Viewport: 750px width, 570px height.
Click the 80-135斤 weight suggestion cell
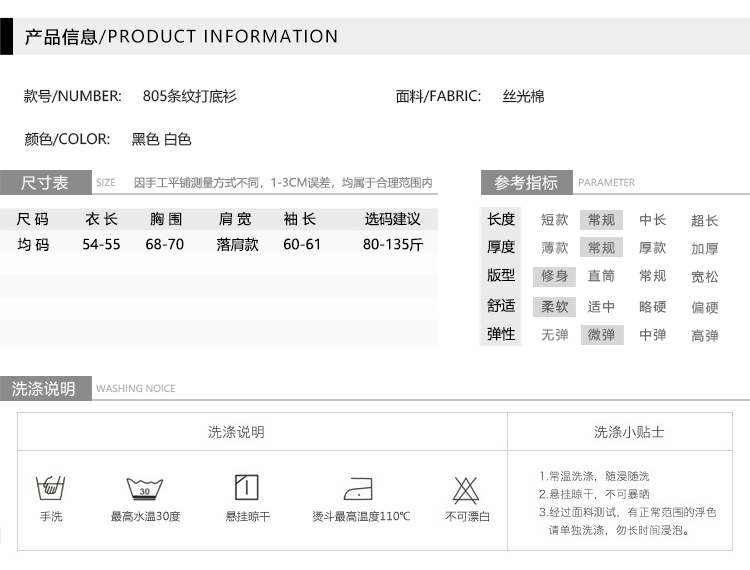pyautogui.click(x=393, y=244)
